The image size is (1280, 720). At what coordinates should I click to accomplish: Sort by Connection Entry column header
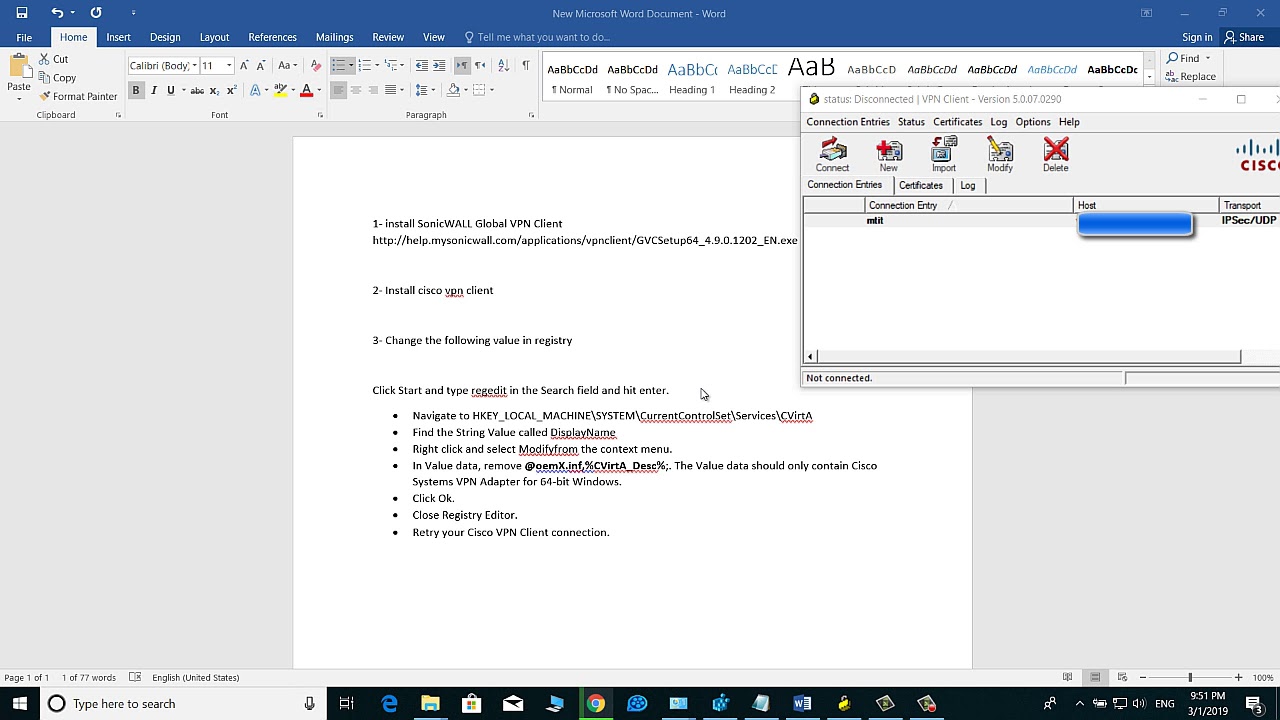pos(968,206)
